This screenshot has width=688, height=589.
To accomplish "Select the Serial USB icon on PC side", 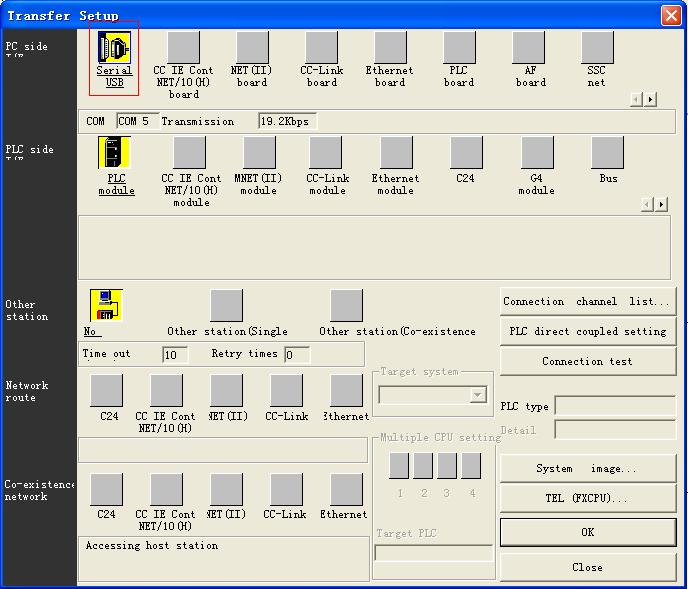I will pos(114,47).
